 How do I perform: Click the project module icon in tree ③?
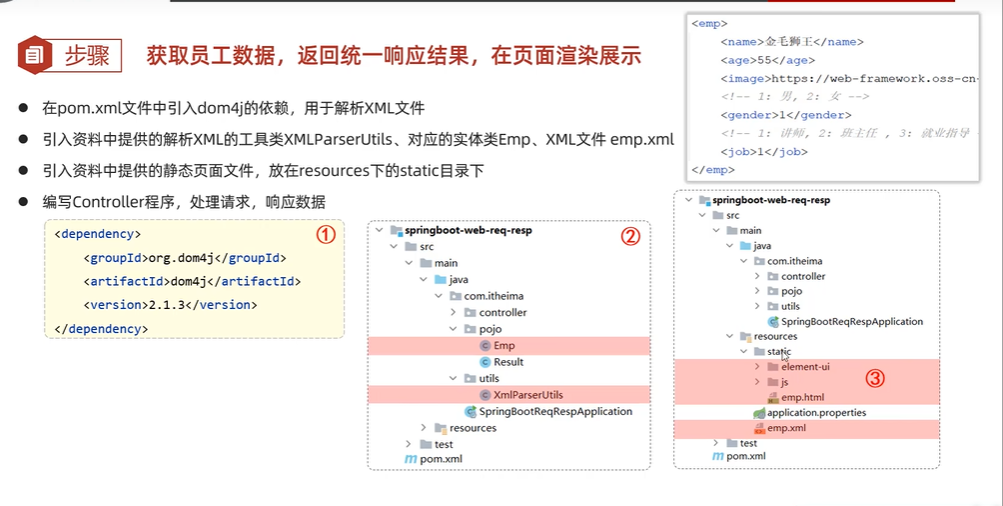point(704,200)
